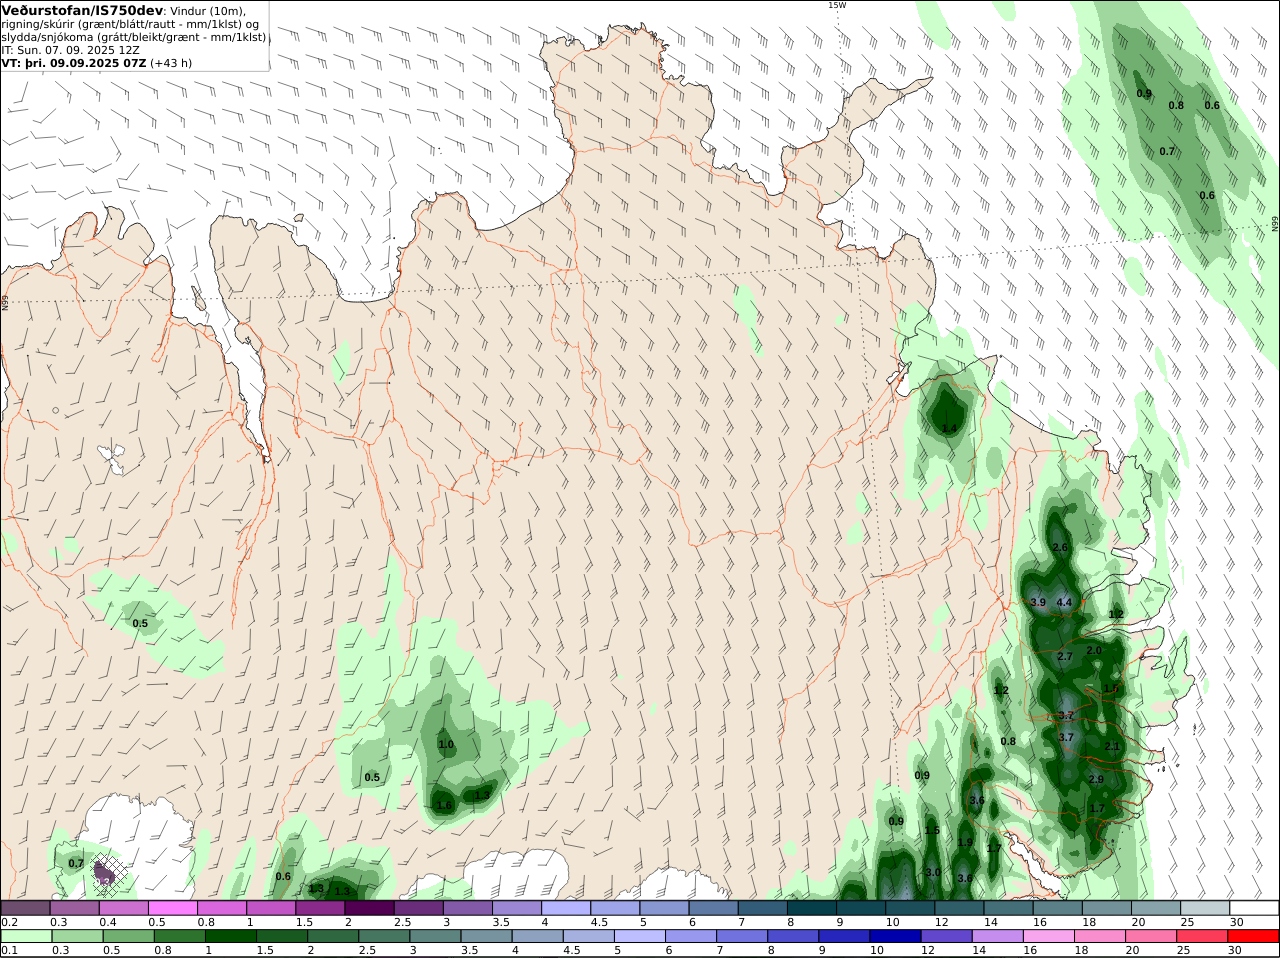Pick bottom legend row bright red swatch after 30
The height and width of the screenshot is (958, 1280).
[x=1253, y=936]
